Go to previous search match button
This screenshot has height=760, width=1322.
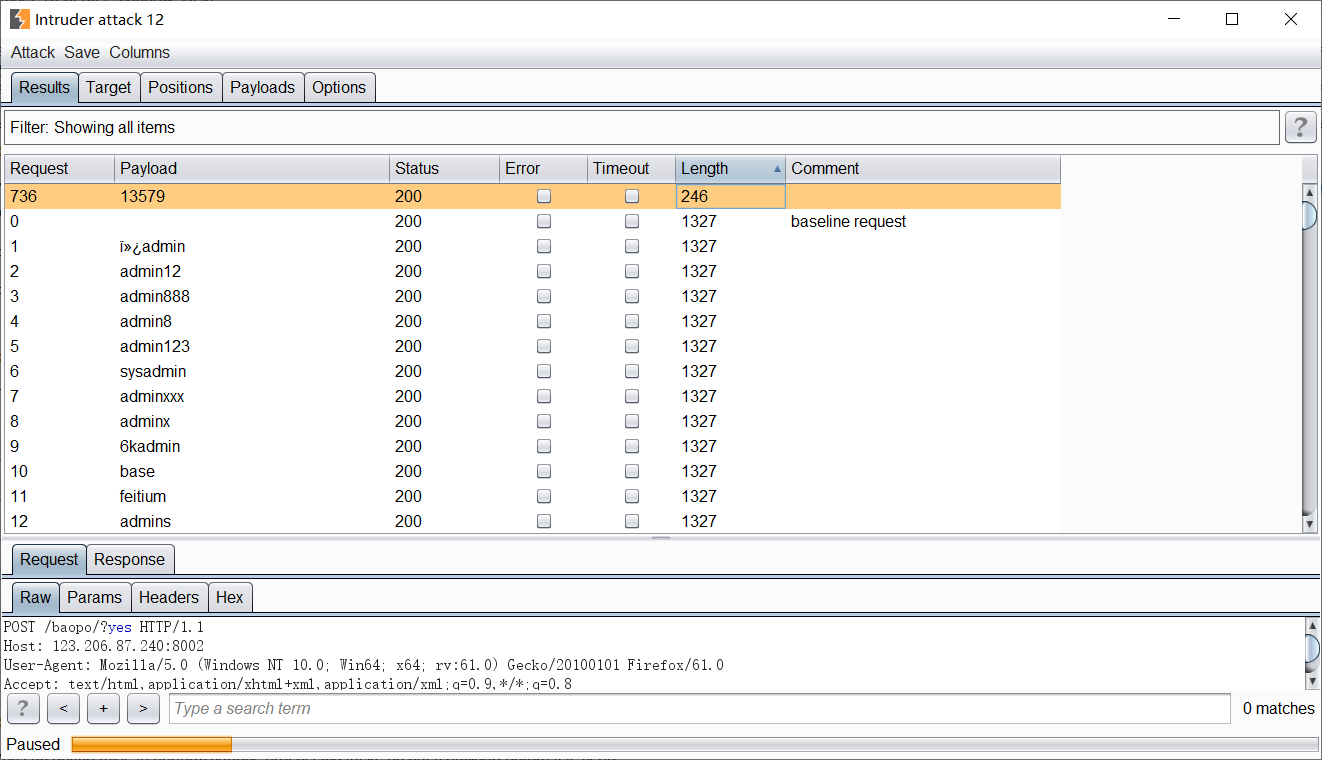(63, 708)
